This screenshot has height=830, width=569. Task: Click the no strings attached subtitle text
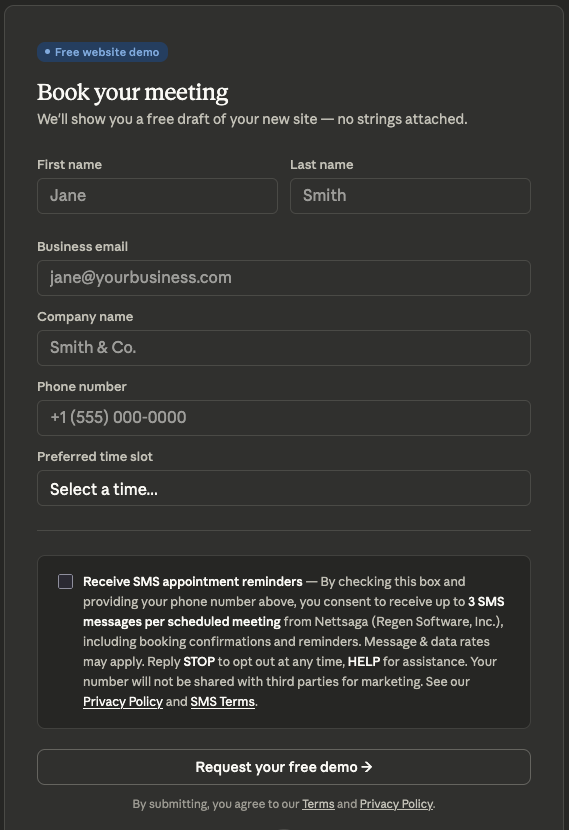(x=252, y=119)
